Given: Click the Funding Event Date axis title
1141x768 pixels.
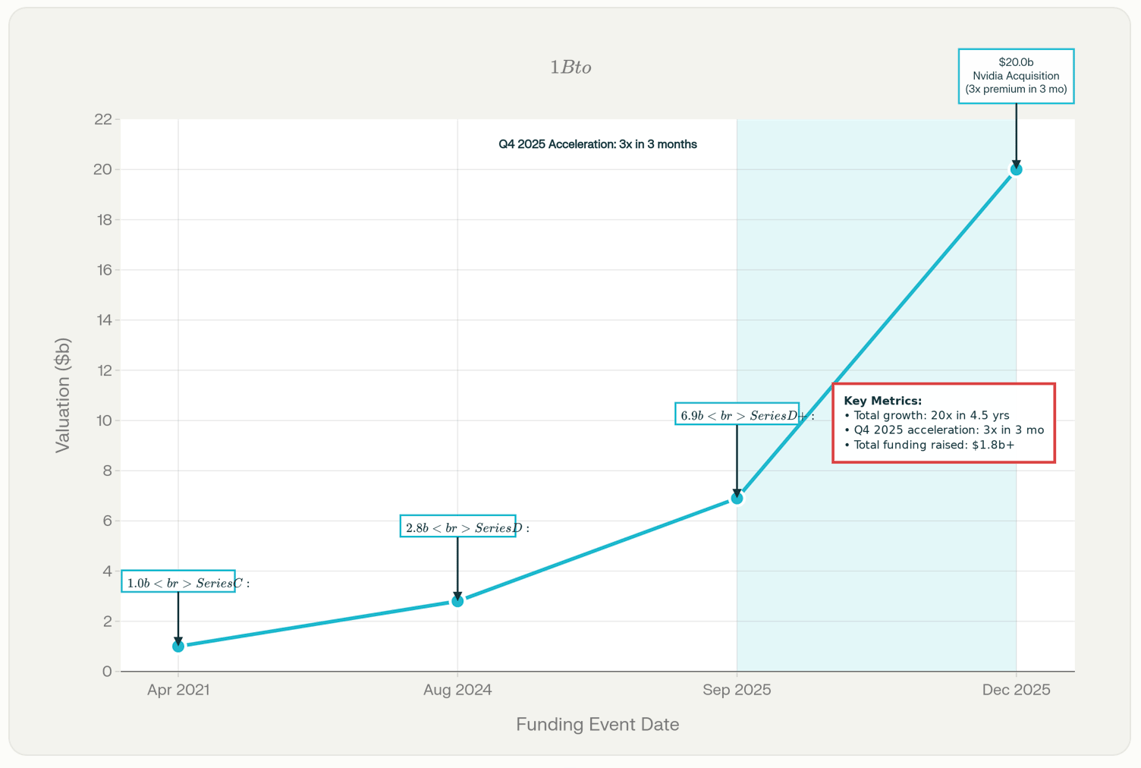Looking at the screenshot, I should coord(597,724).
